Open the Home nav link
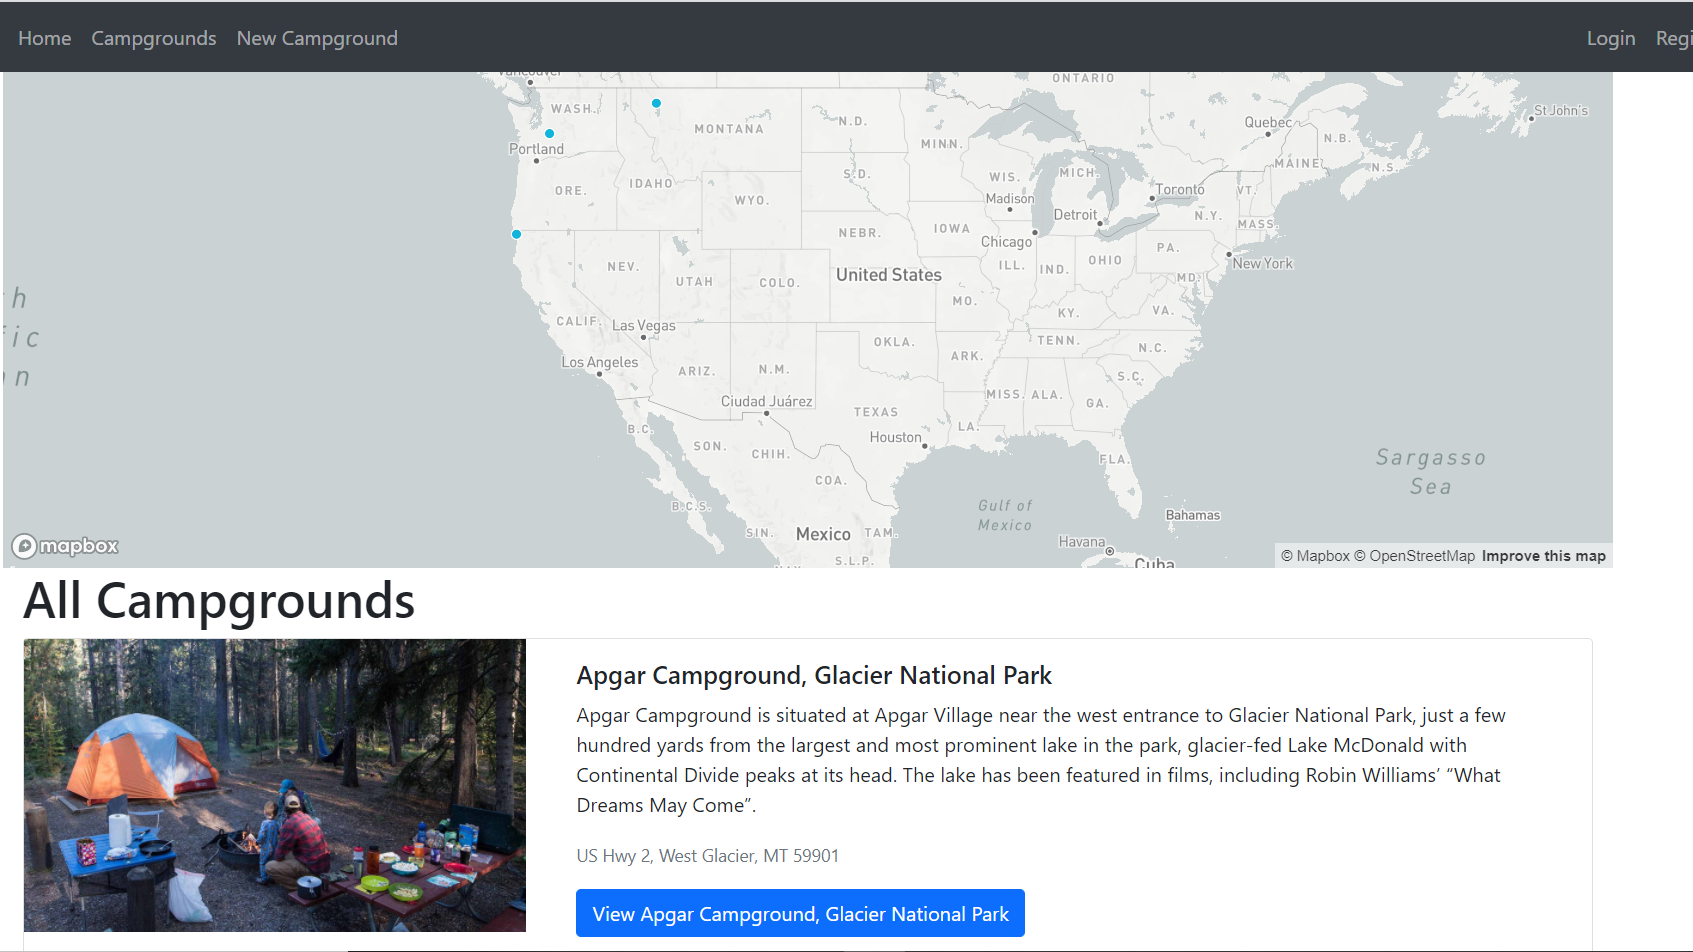The image size is (1693, 952). 44,38
